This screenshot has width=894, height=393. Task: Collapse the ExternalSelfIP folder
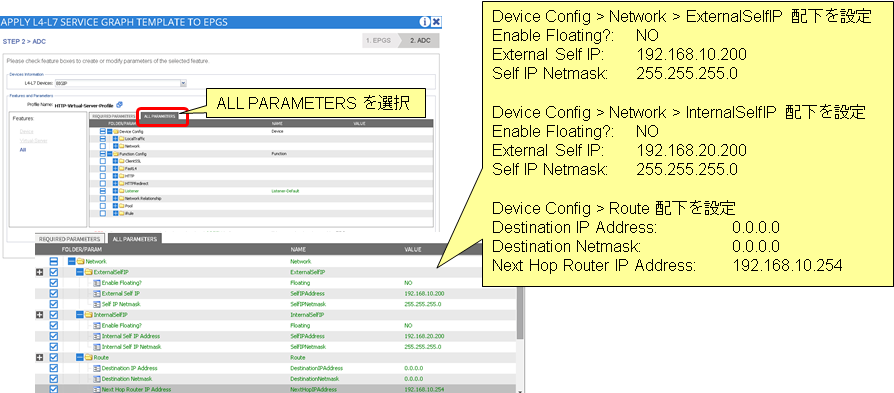(x=80, y=273)
